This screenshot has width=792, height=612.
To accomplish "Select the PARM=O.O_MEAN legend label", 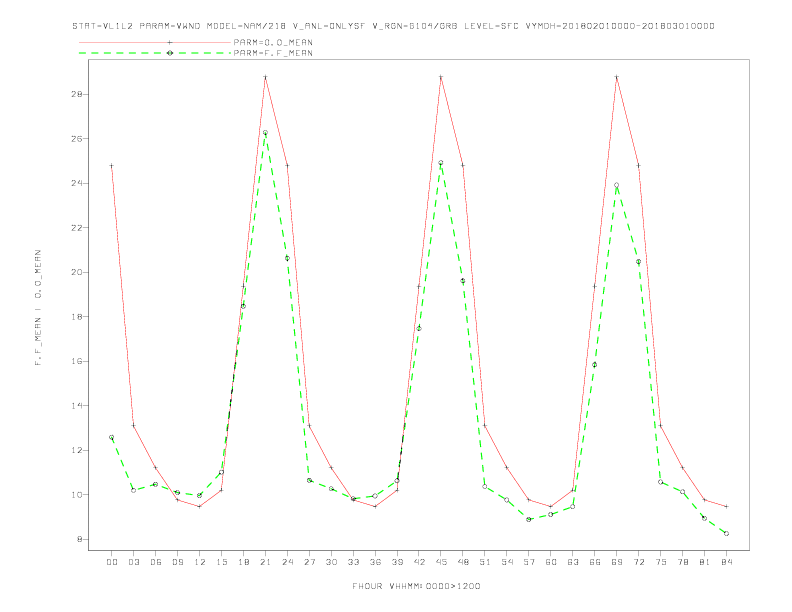I will coord(273,42).
